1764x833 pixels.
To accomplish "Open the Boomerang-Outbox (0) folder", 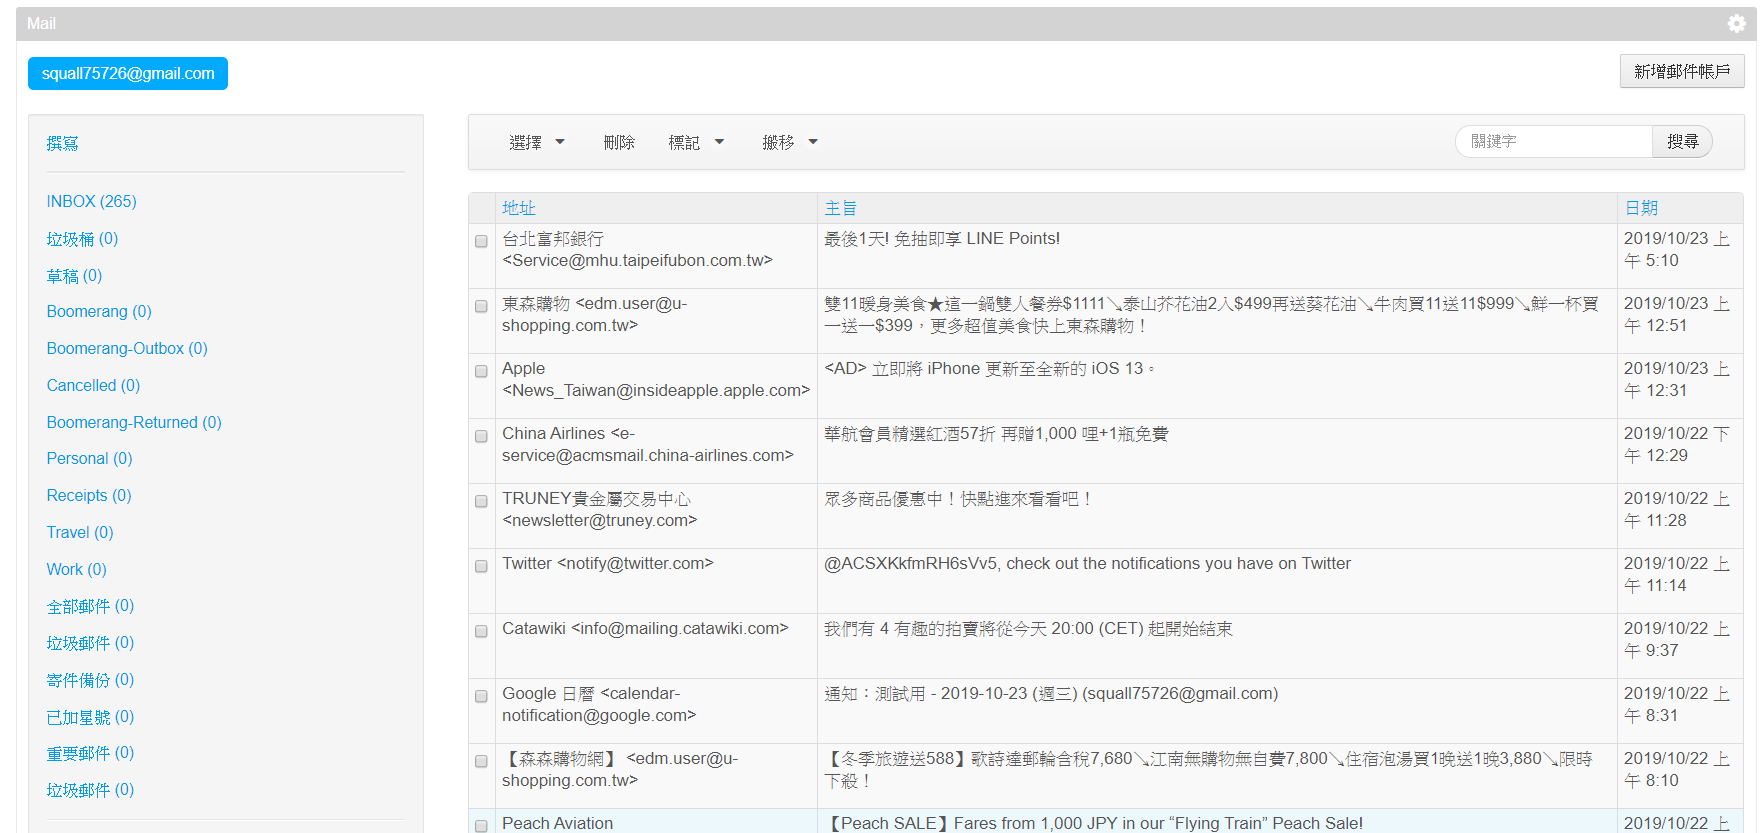I will [127, 348].
